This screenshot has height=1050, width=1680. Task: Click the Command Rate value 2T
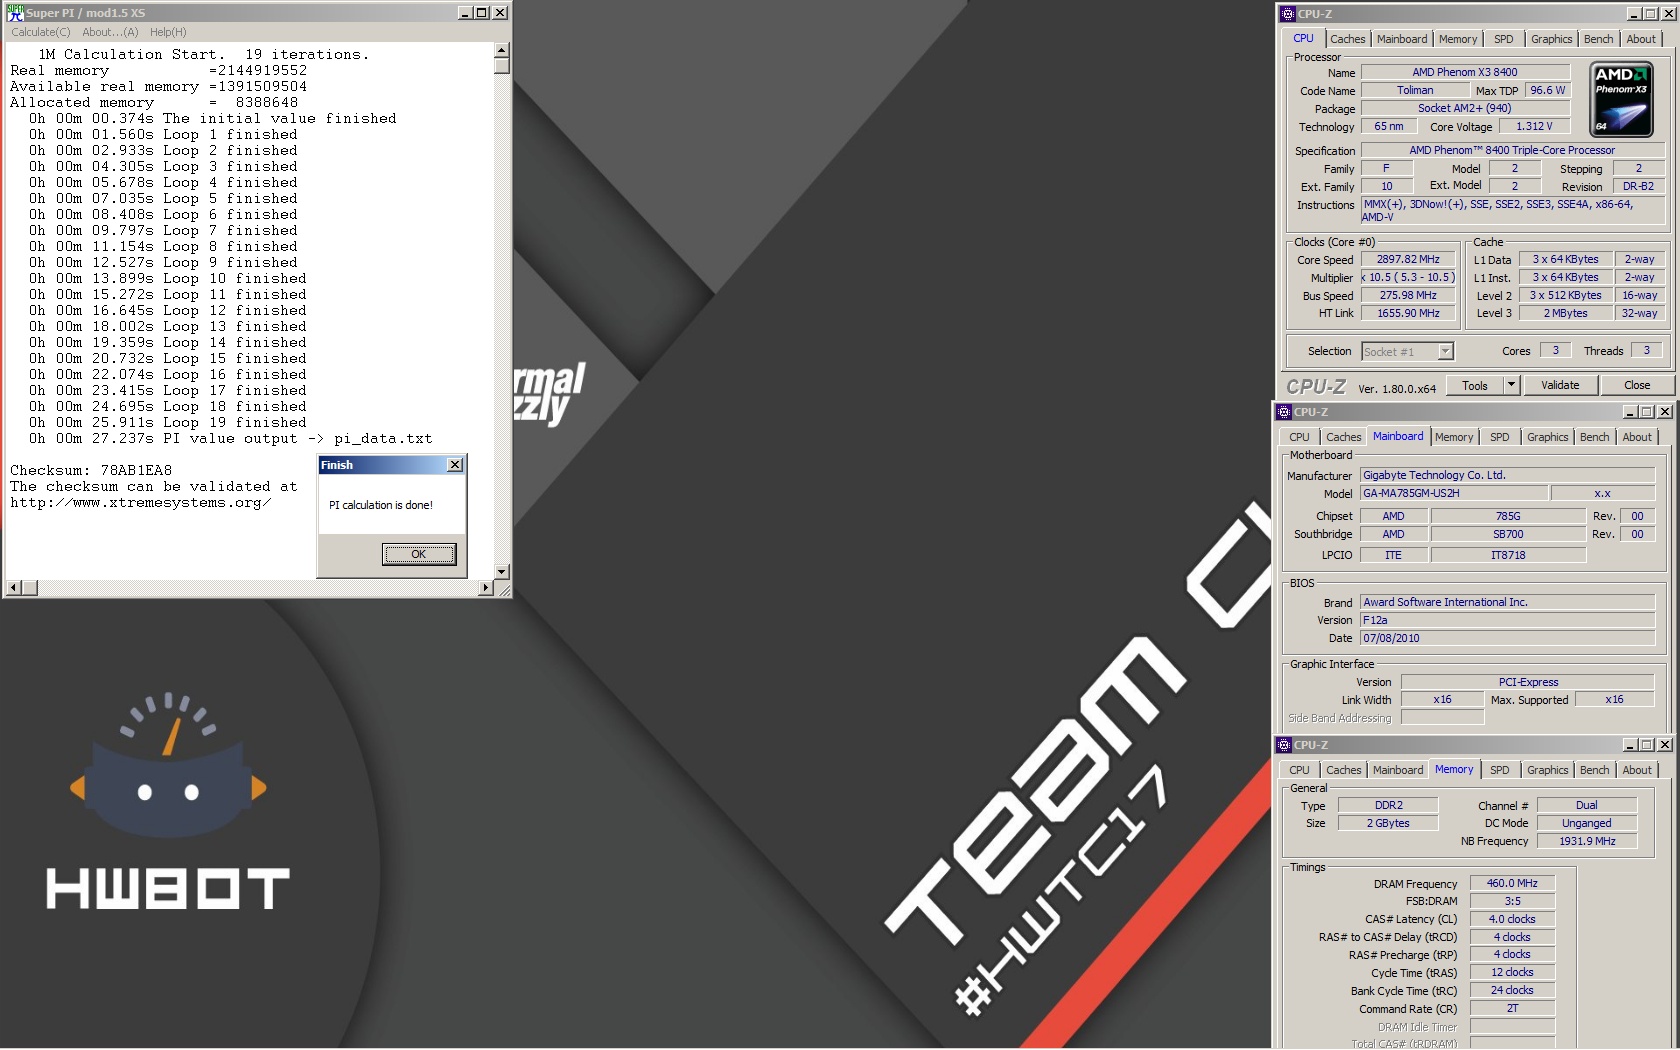1512,1008
